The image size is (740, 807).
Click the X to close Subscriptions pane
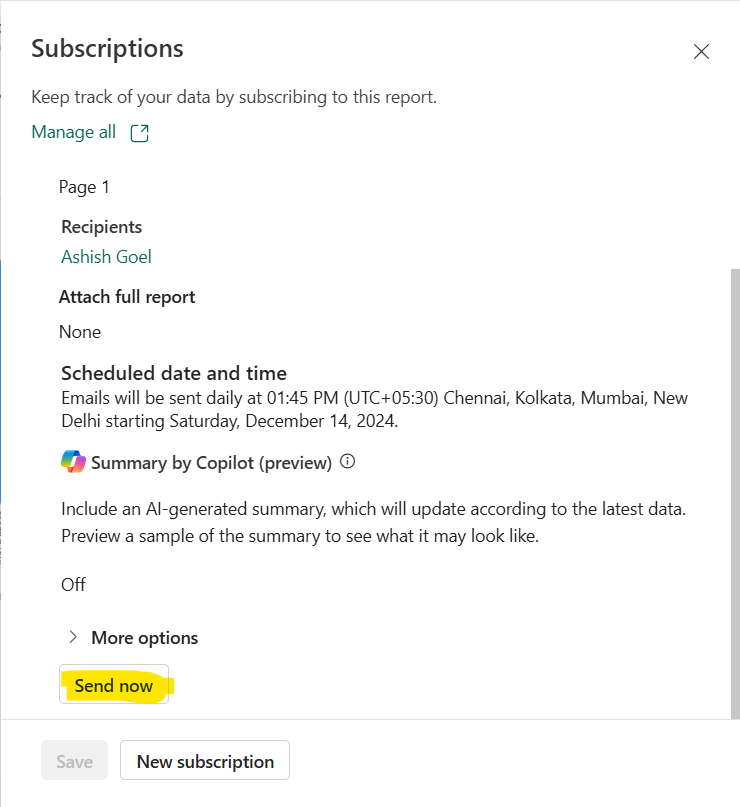tap(701, 51)
